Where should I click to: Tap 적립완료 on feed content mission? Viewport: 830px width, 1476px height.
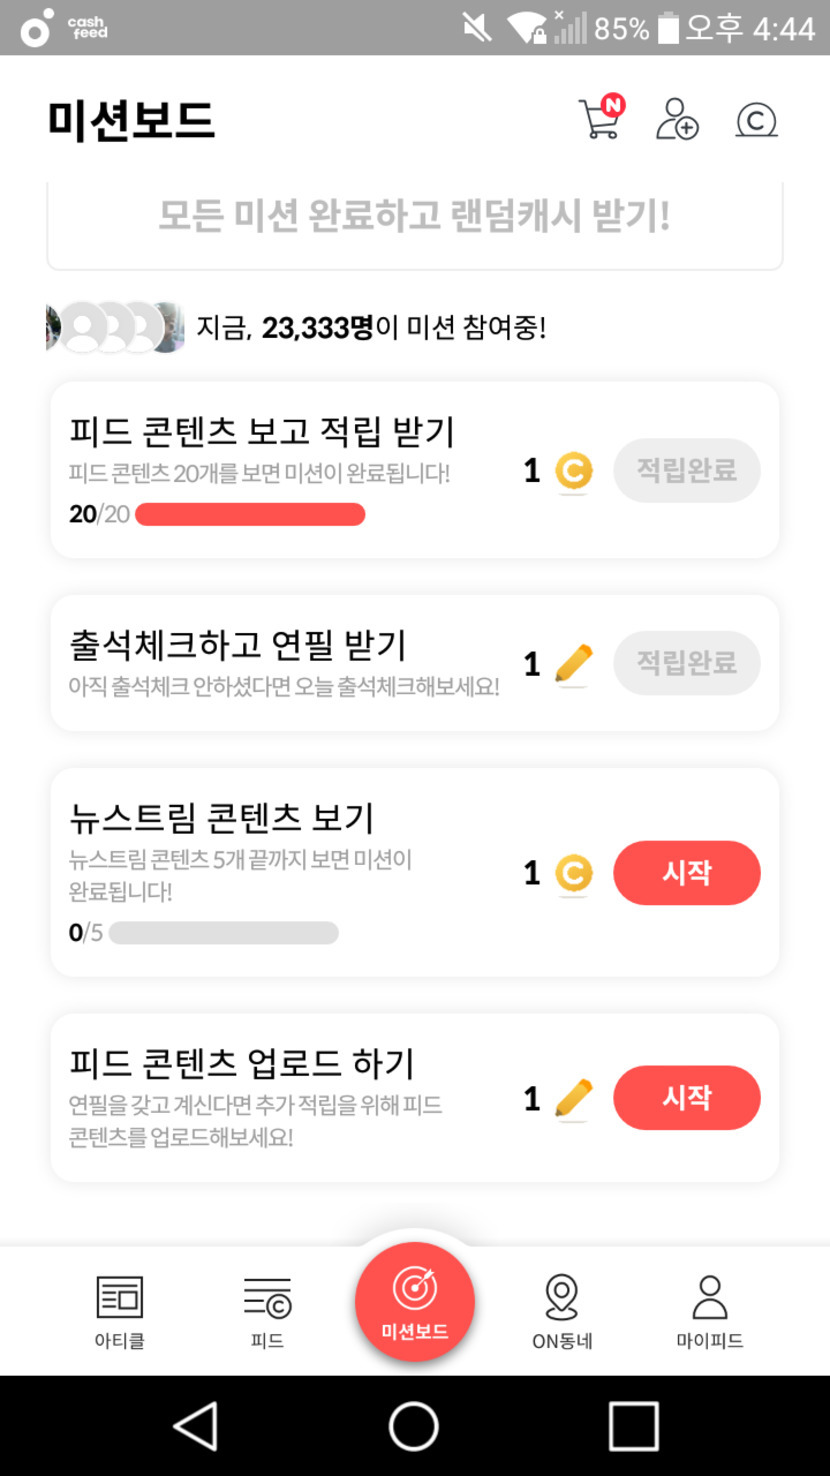click(686, 470)
